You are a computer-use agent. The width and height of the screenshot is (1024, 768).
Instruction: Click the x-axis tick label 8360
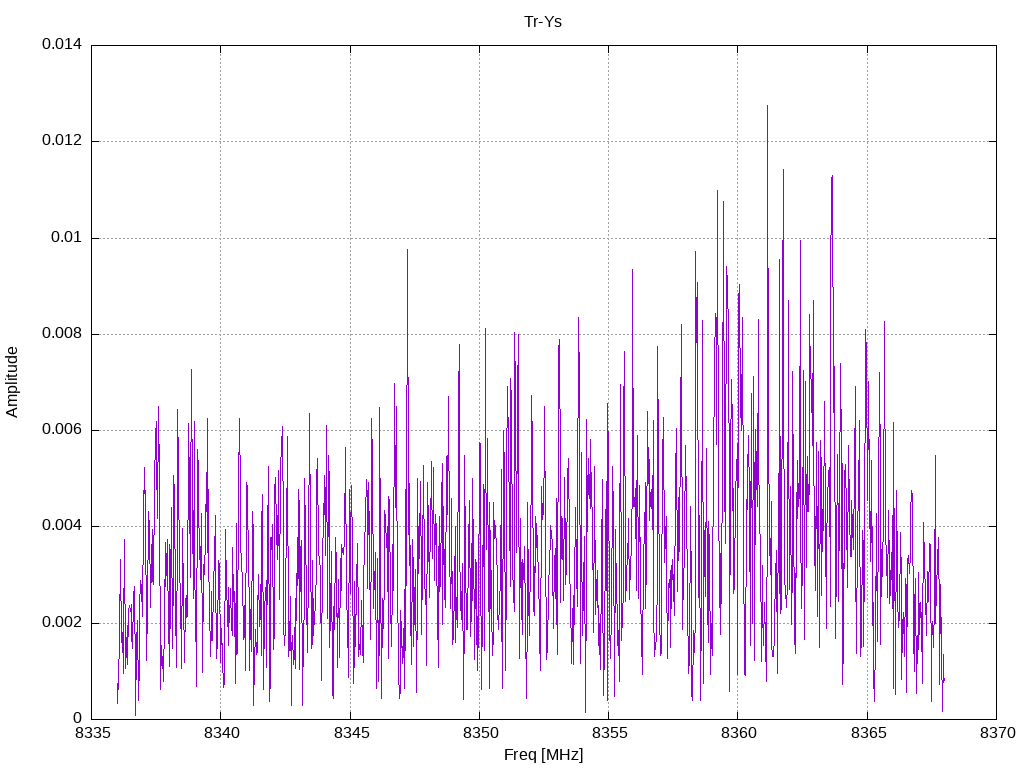(x=739, y=733)
